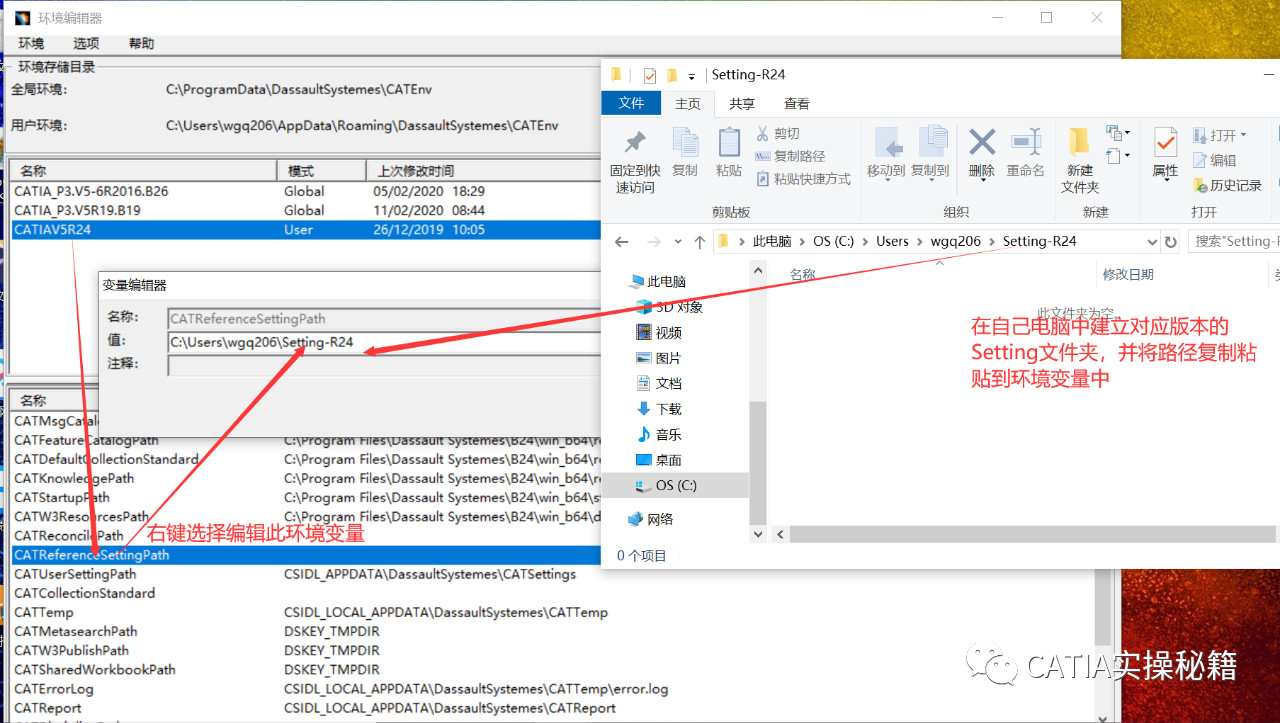This screenshot has height=723, width=1280.
Task: Click the Cut scissors icon
Action: (763, 134)
